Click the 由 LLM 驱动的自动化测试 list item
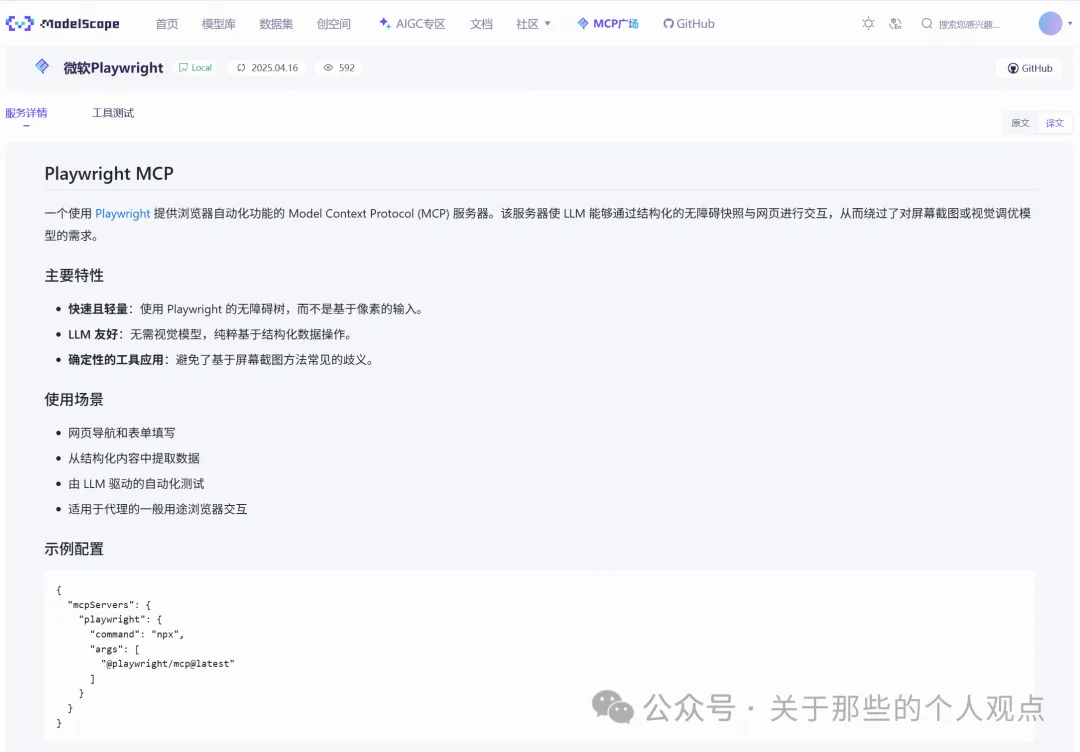This screenshot has width=1080, height=752. (136, 483)
